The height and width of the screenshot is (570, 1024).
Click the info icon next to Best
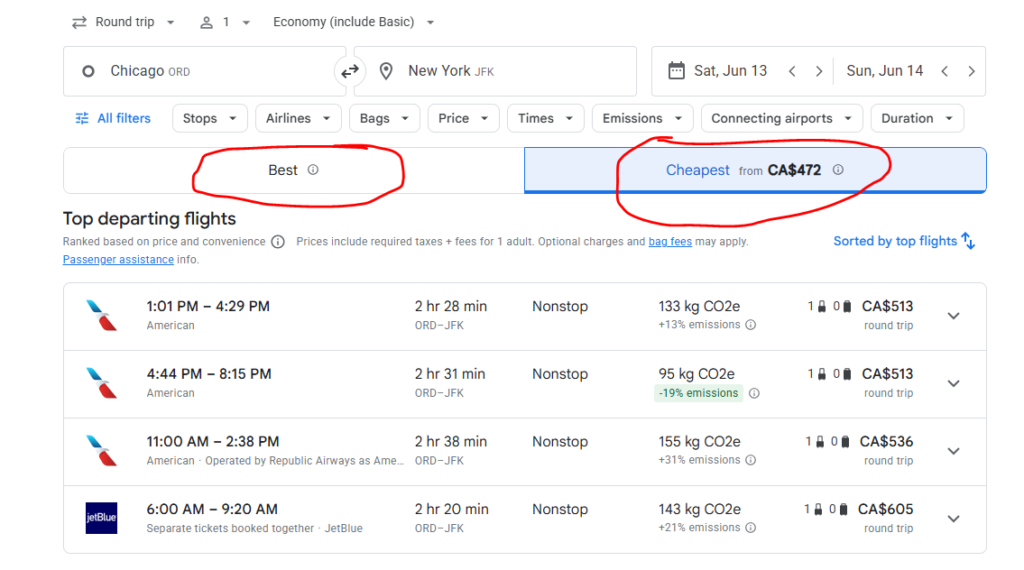click(313, 170)
